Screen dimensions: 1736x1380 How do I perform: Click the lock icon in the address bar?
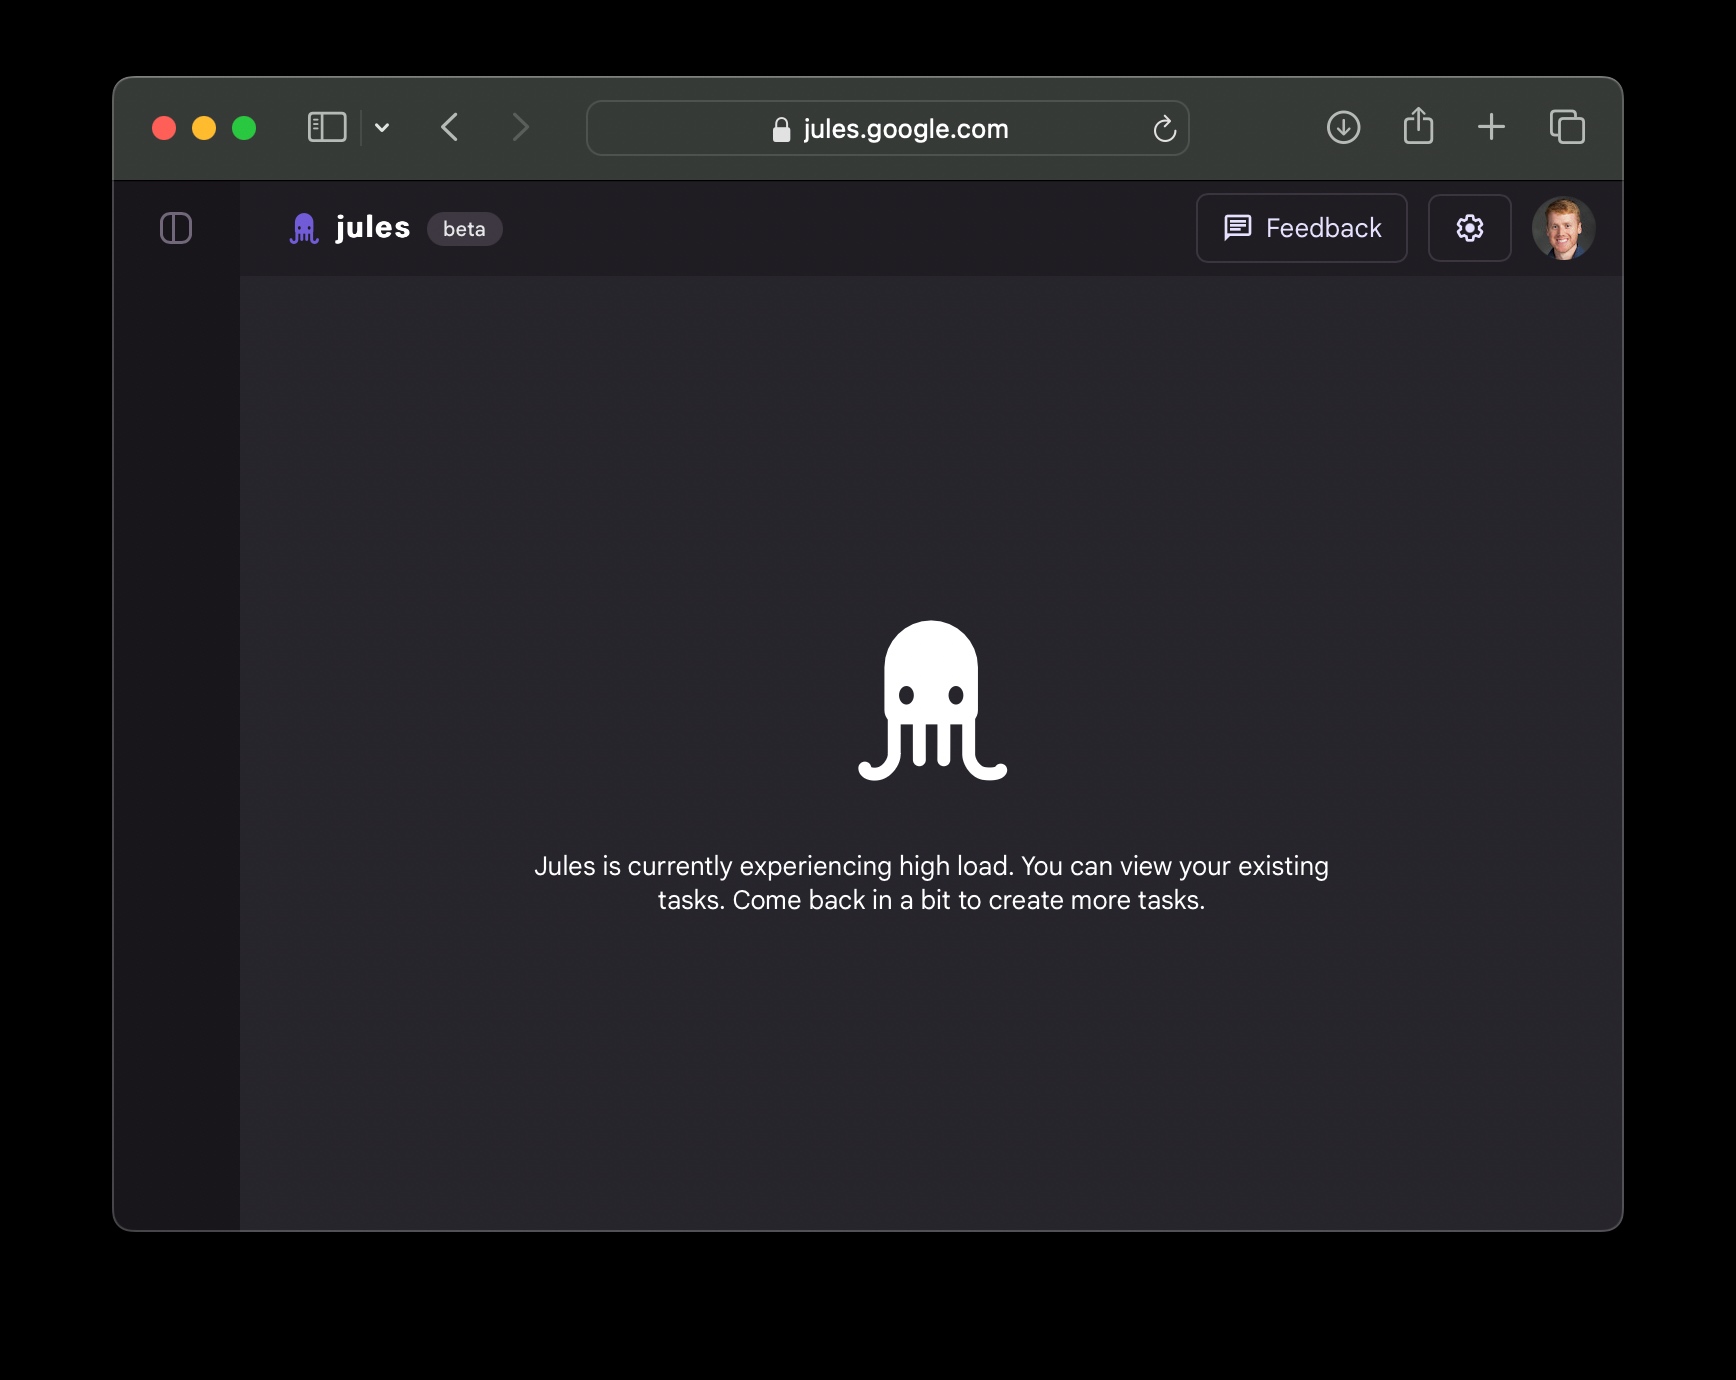click(781, 130)
